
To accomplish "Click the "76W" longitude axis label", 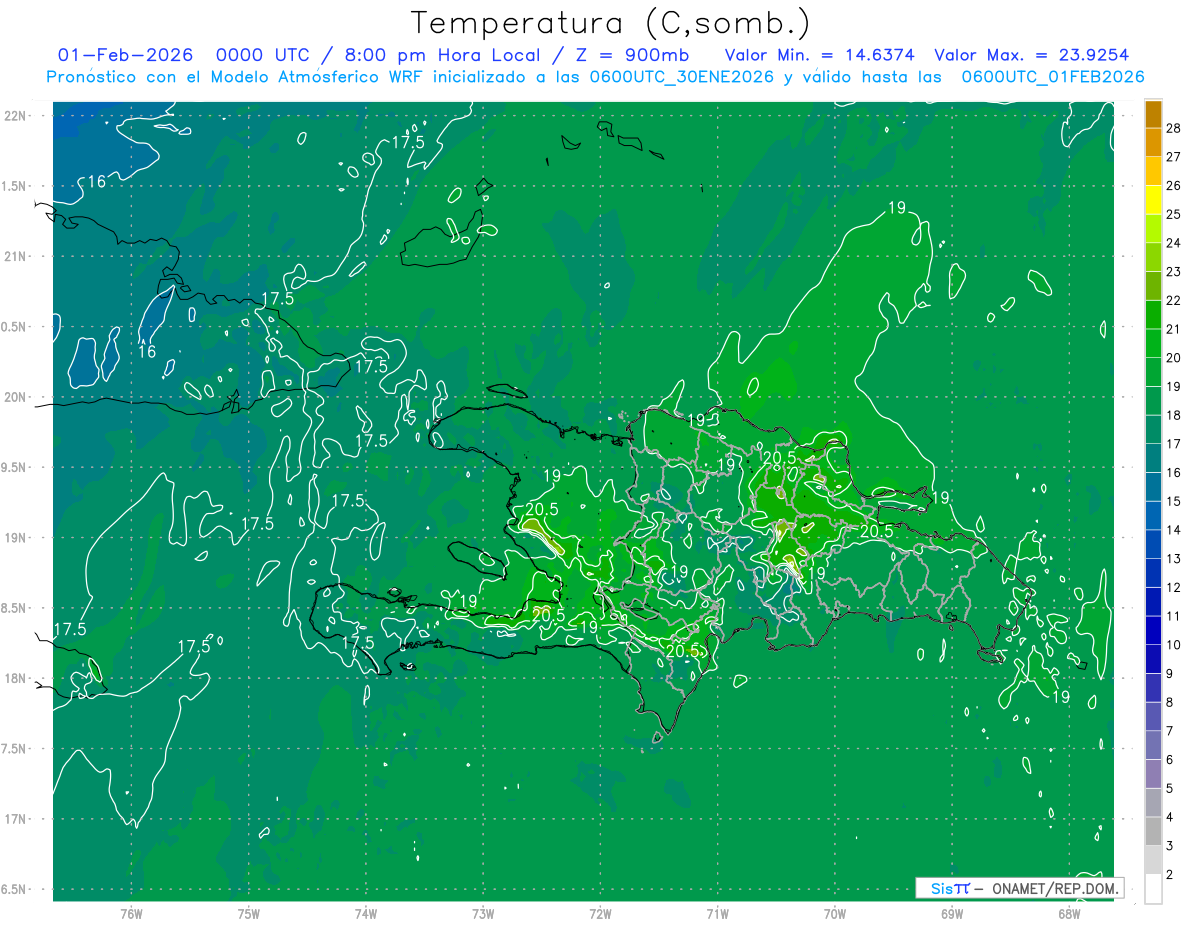I will pyautogui.click(x=132, y=913).
